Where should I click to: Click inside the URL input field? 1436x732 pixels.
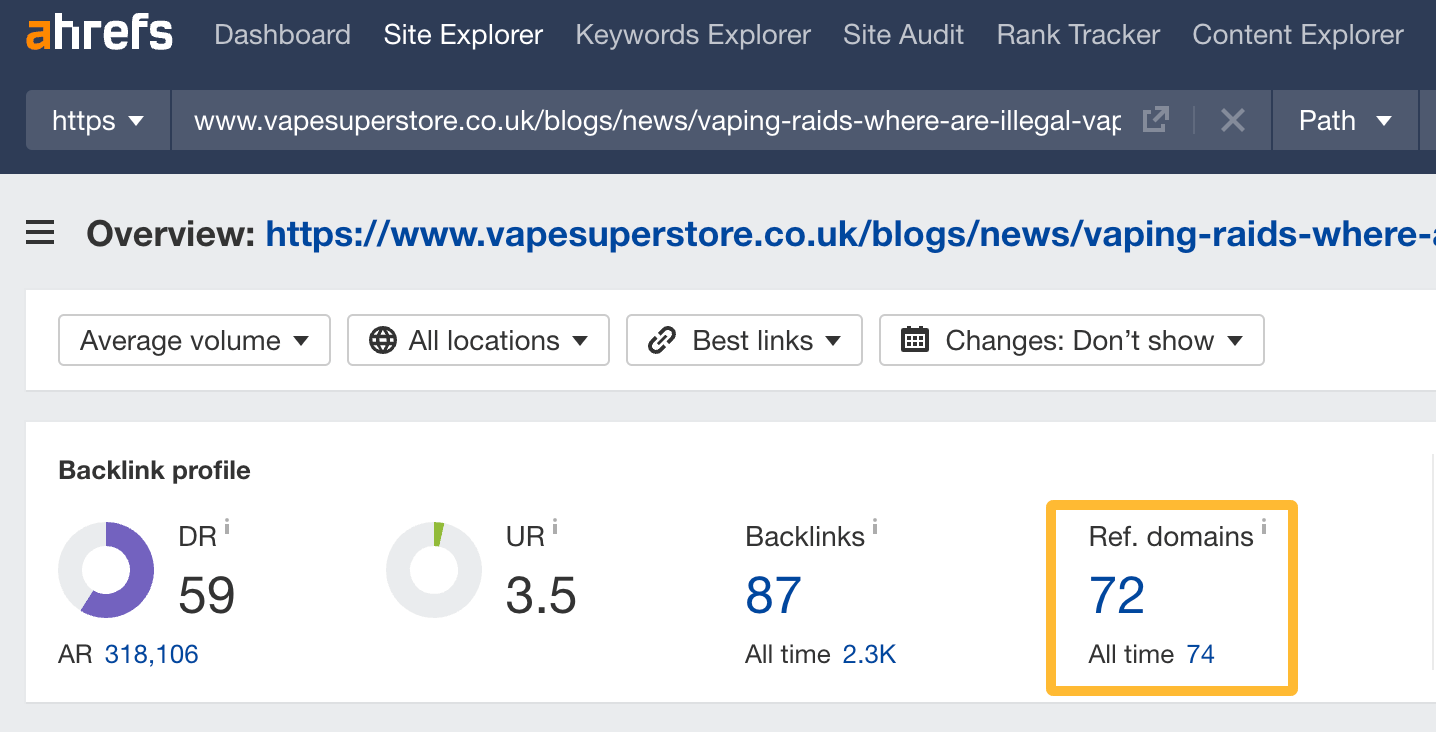tap(650, 120)
